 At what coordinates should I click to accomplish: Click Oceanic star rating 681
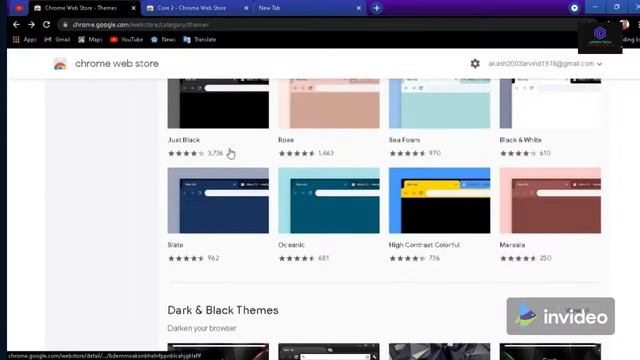pos(303,258)
